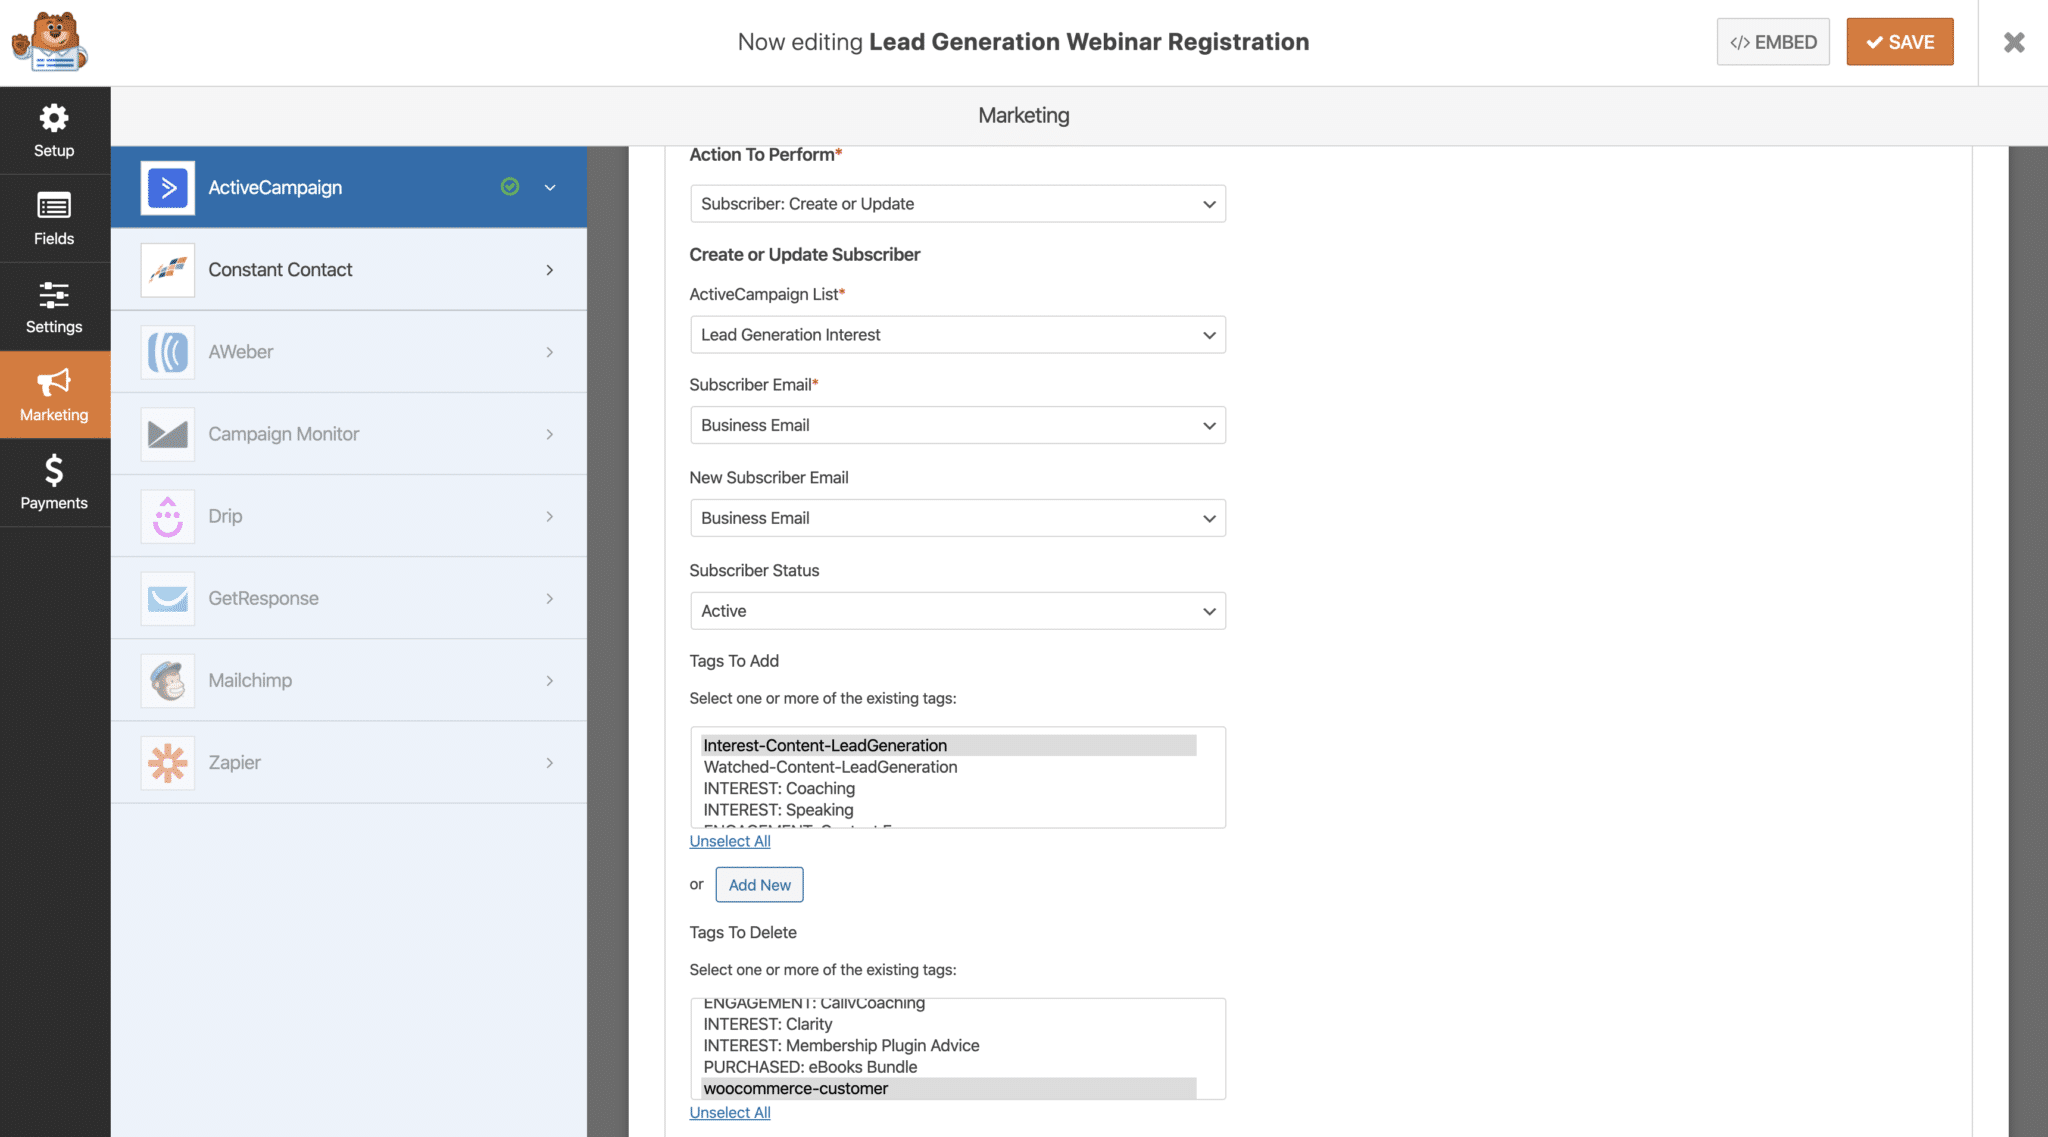The height and width of the screenshot is (1137, 2048).
Task: Click the Mailchimp monkey icon
Action: [168, 681]
